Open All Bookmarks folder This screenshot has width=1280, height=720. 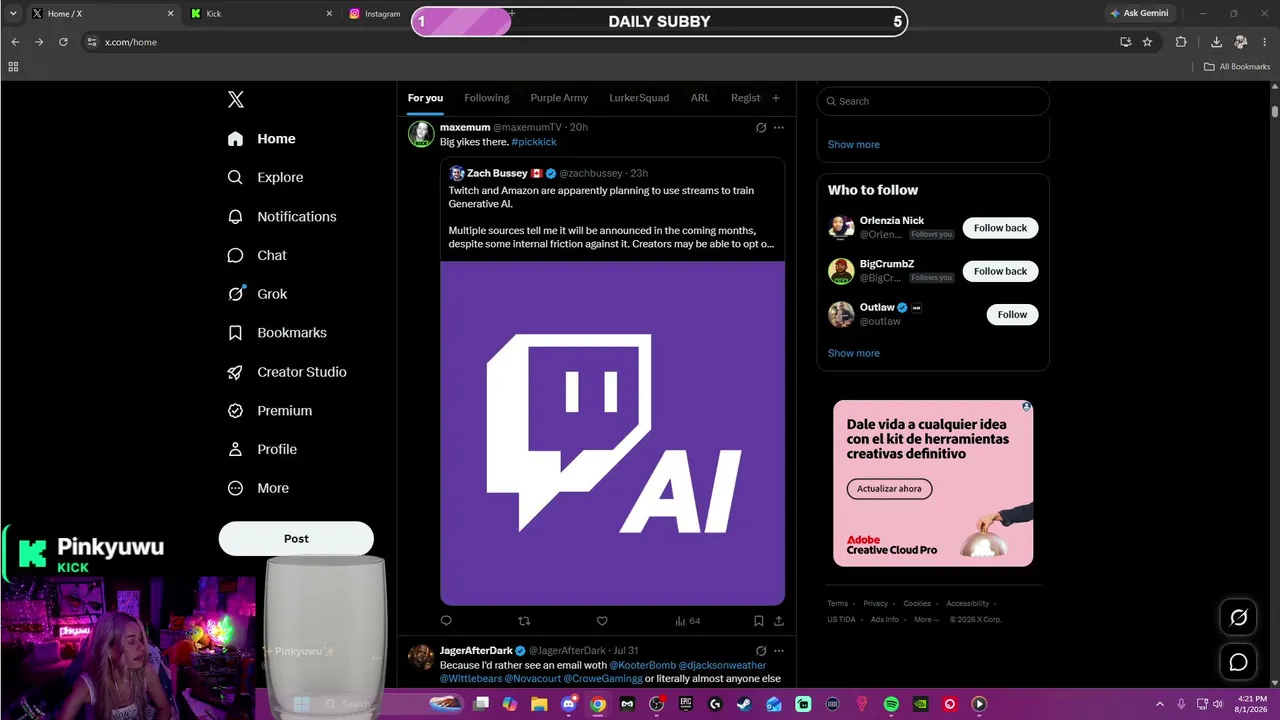click(x=1237, y=67)
